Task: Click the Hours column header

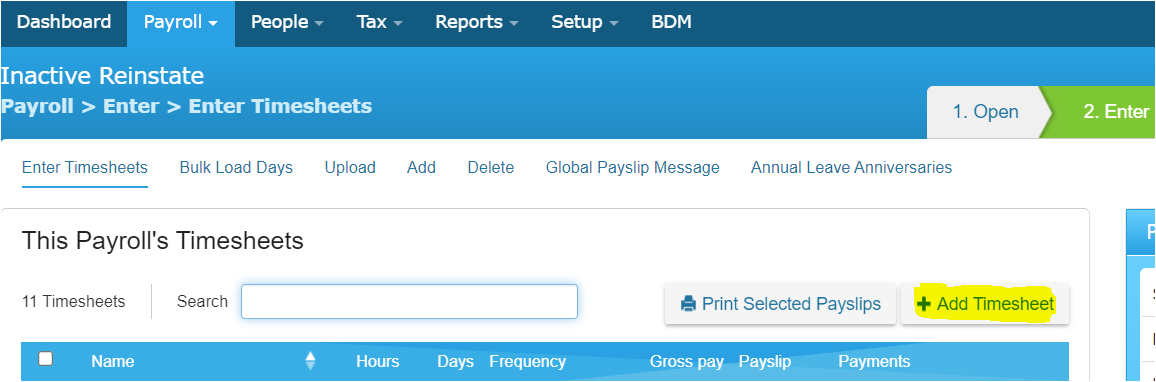Action: tap(377, 361)
